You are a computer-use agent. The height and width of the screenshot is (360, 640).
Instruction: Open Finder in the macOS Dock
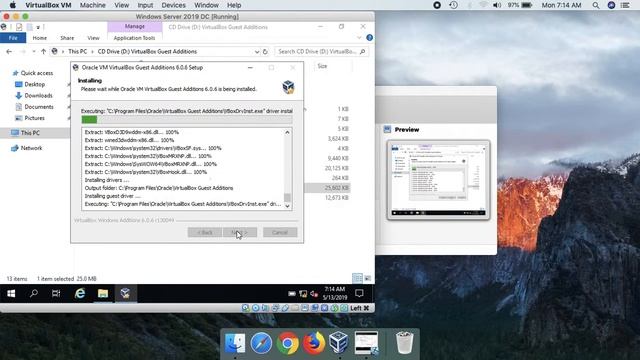(x=235, y=342)
